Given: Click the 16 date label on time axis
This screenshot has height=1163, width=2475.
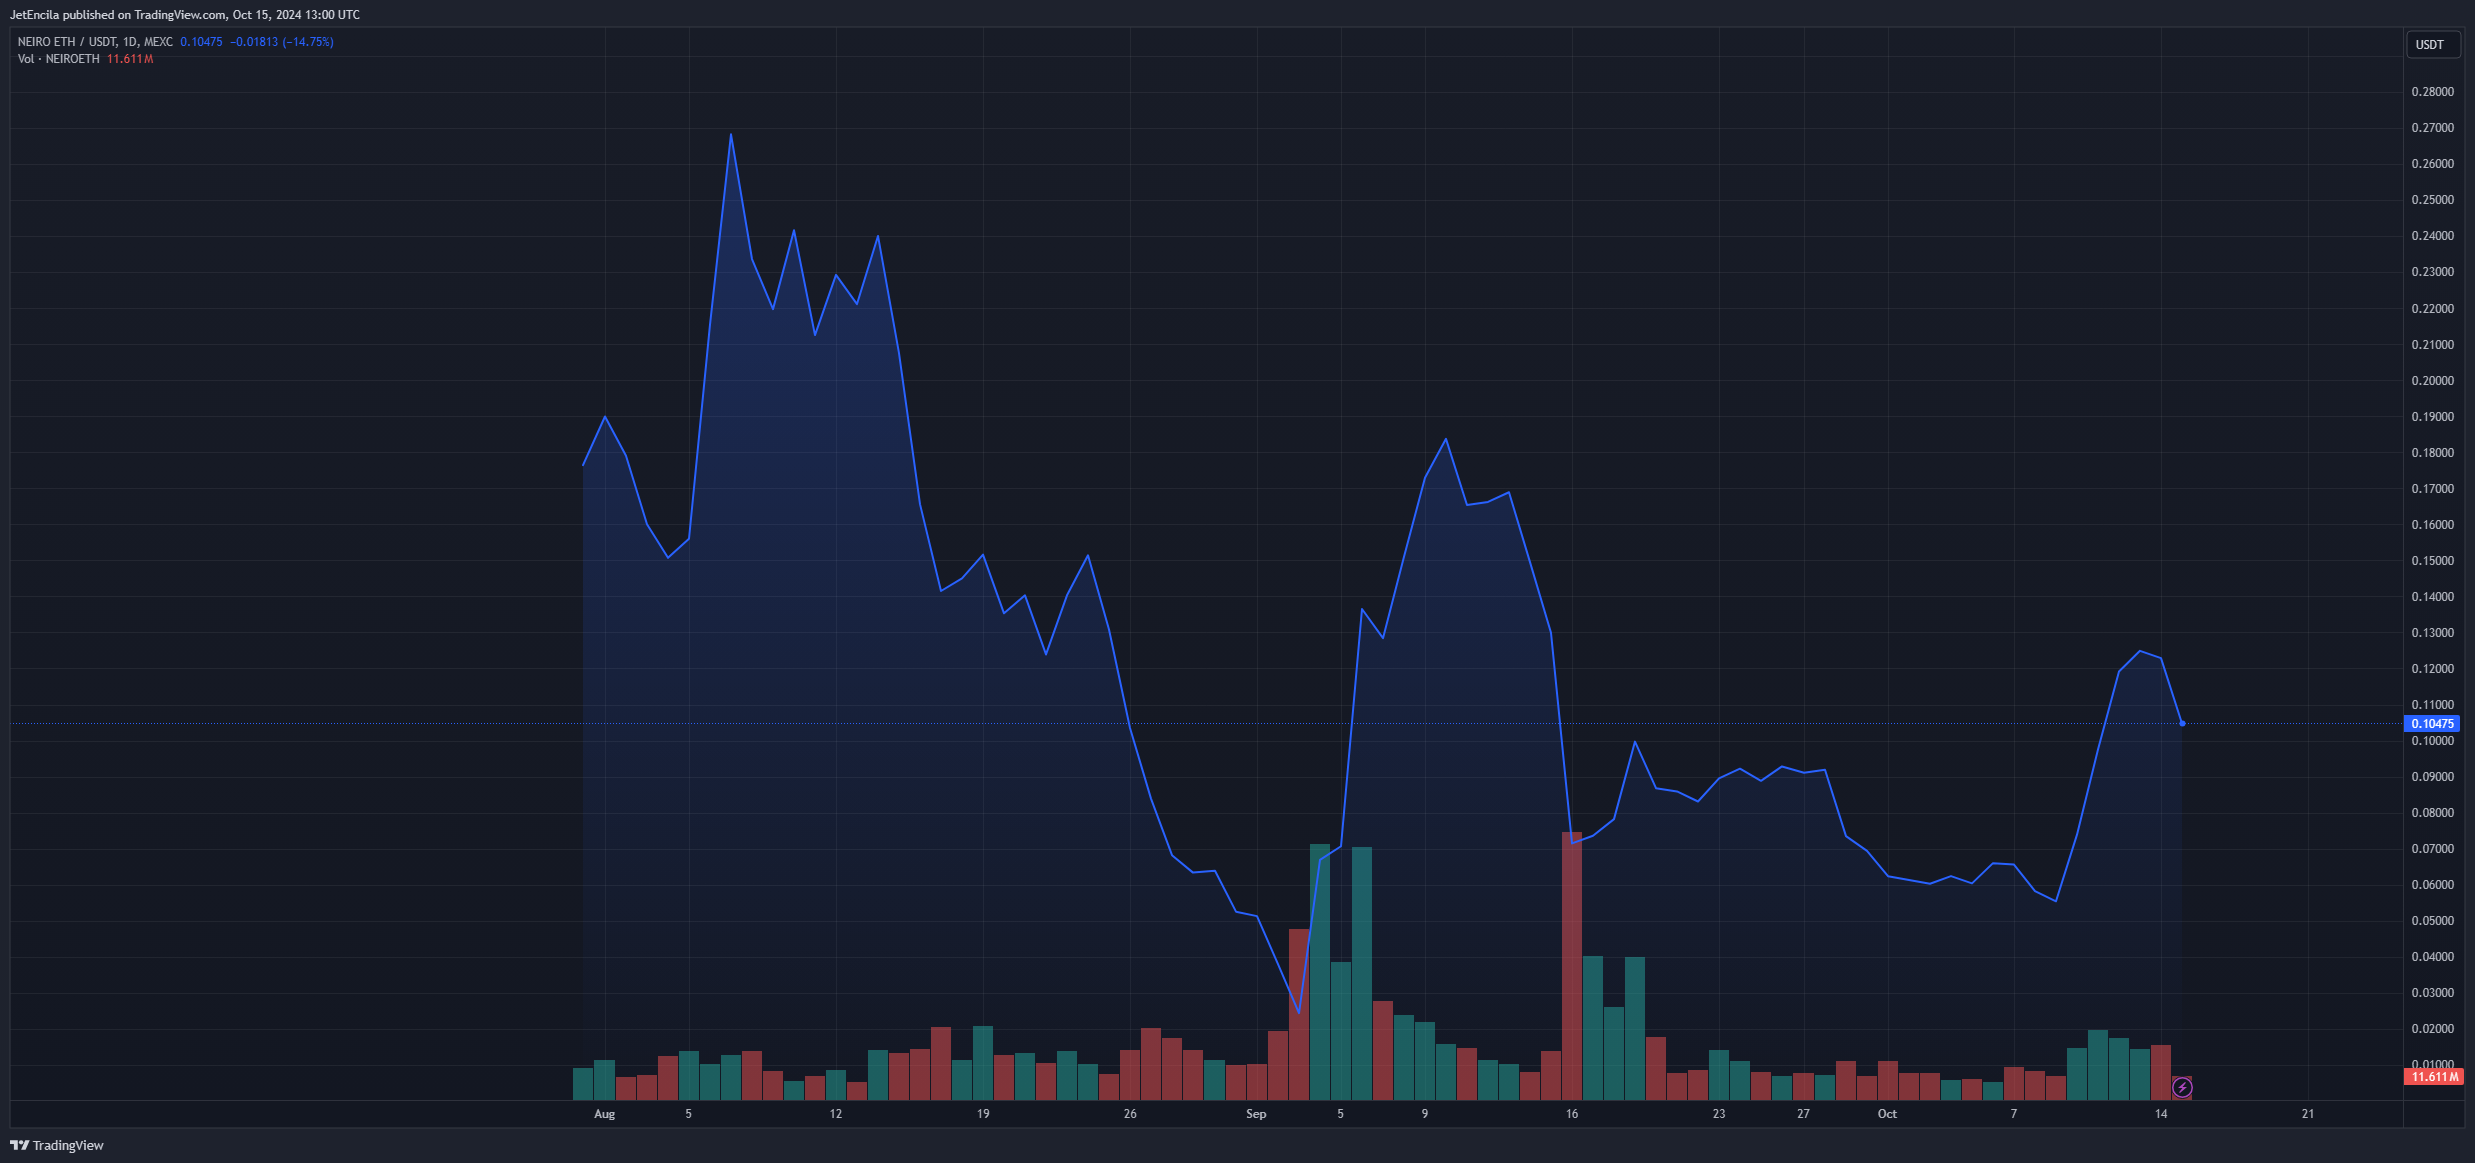Looking at the screenshot, I should click(x=1572, y=1114).
